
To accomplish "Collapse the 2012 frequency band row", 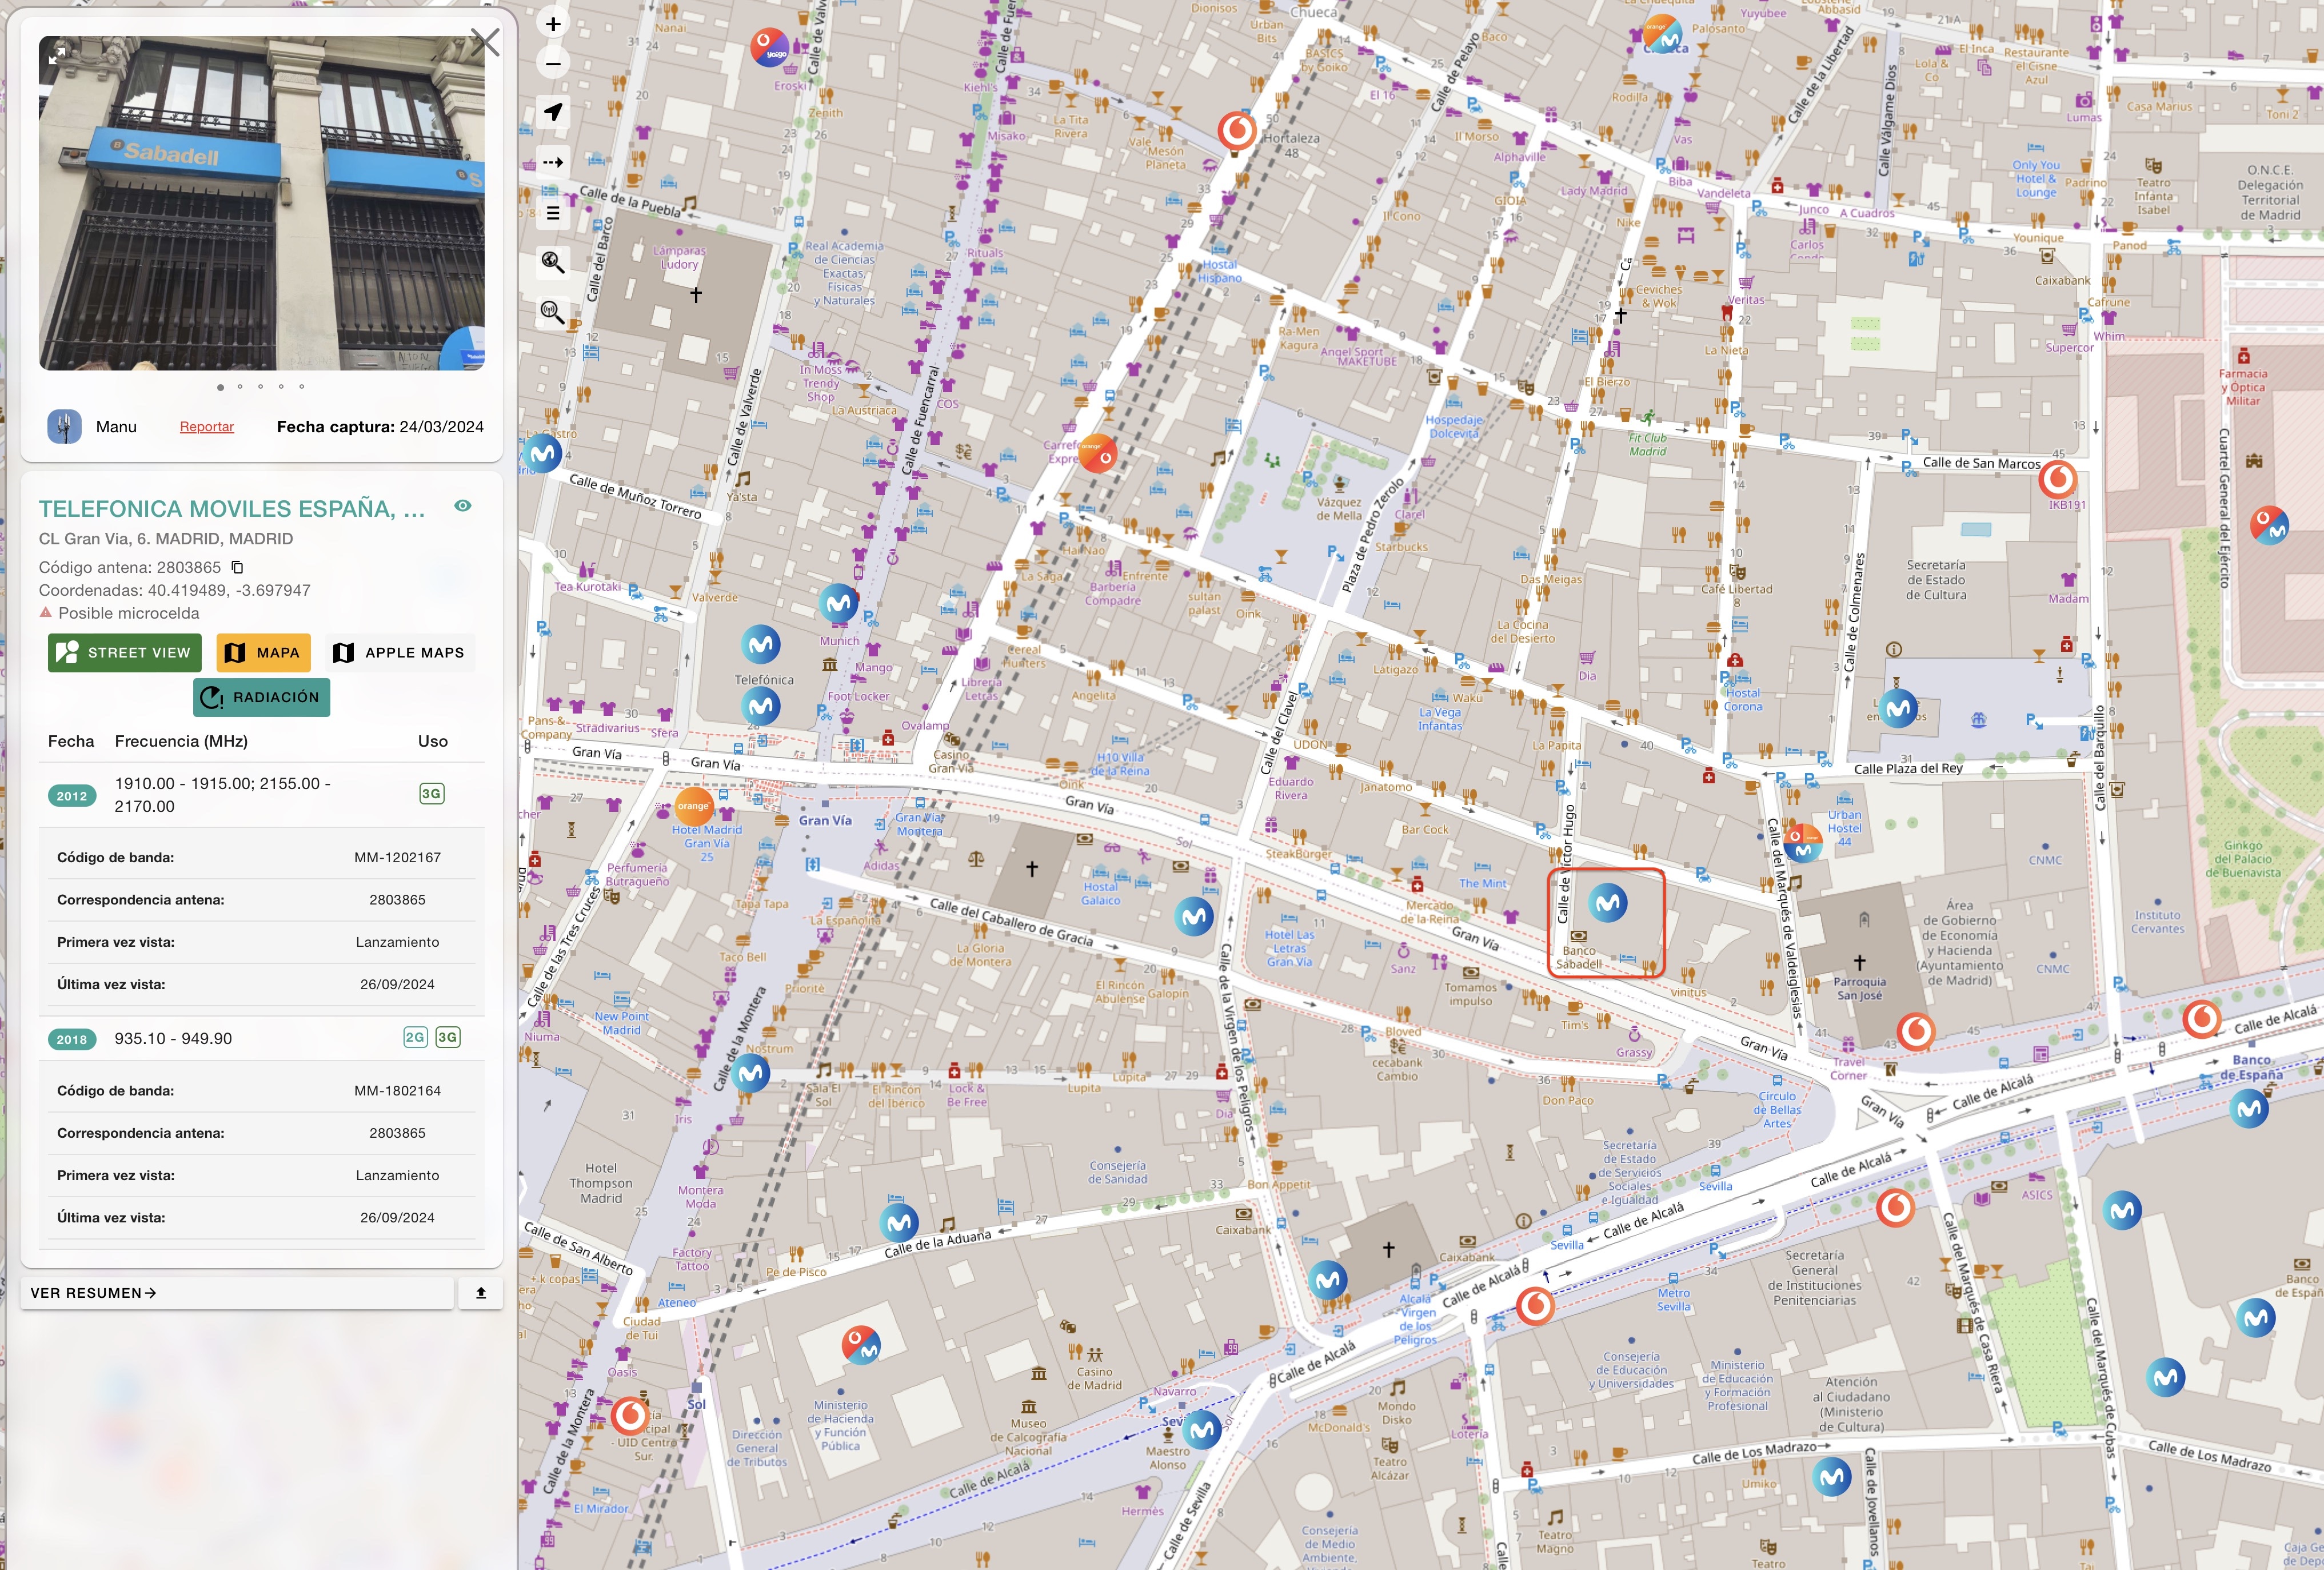I will point(262,795).
